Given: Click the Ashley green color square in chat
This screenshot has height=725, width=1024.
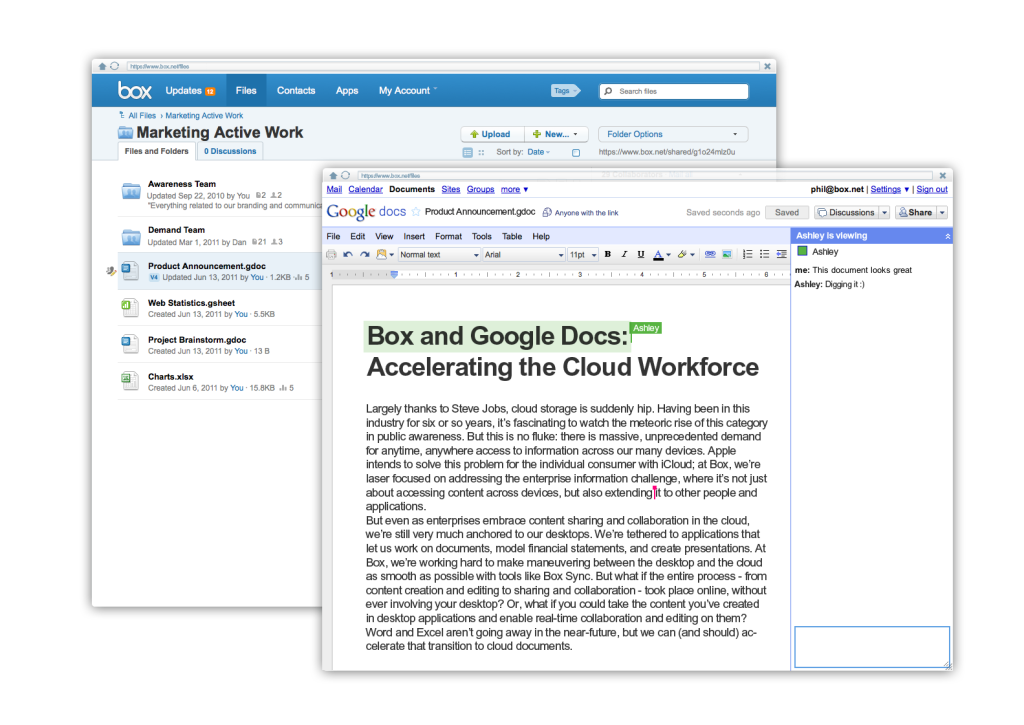Looking at the screenshot, I should pyautogui.click(x=803, y=251).
